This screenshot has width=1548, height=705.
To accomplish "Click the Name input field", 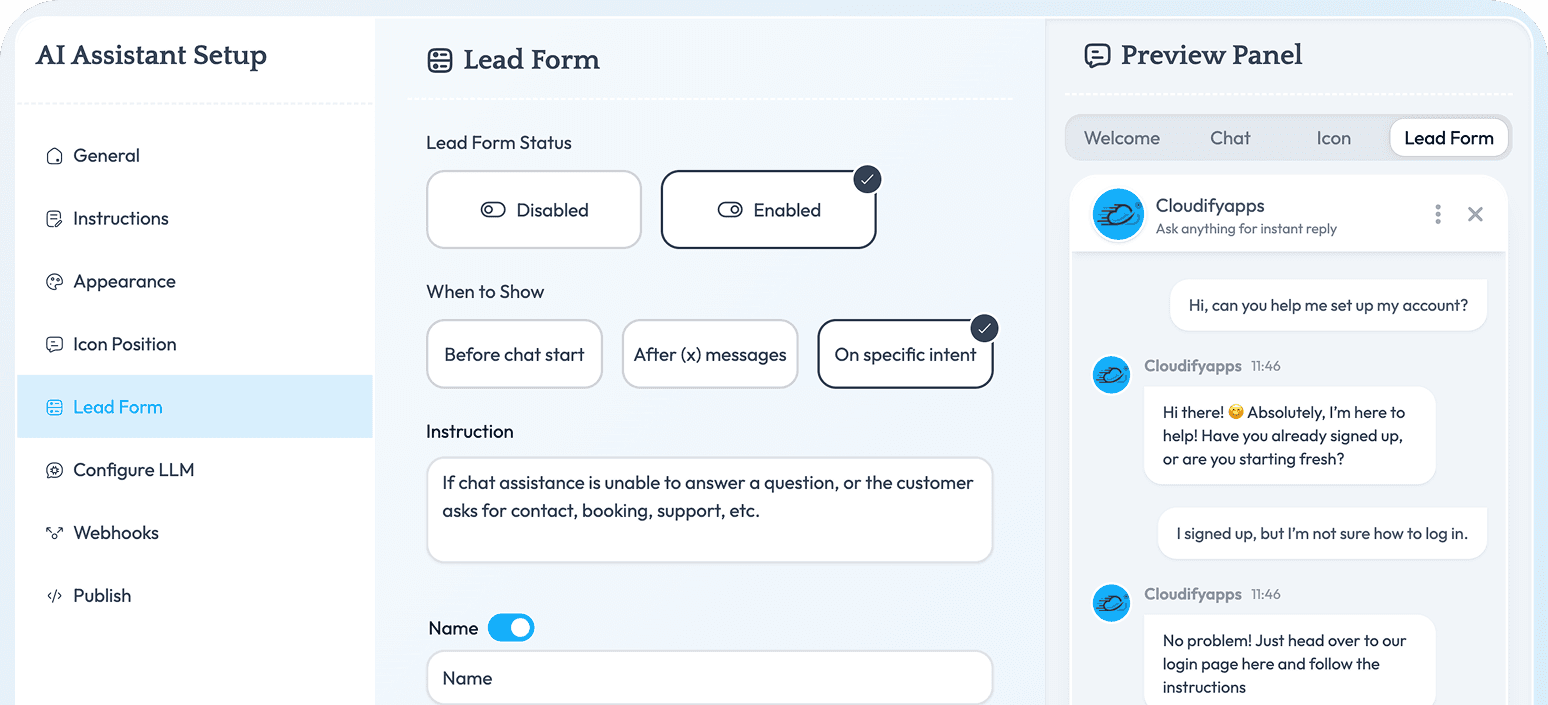I will (x=710, y=678).
